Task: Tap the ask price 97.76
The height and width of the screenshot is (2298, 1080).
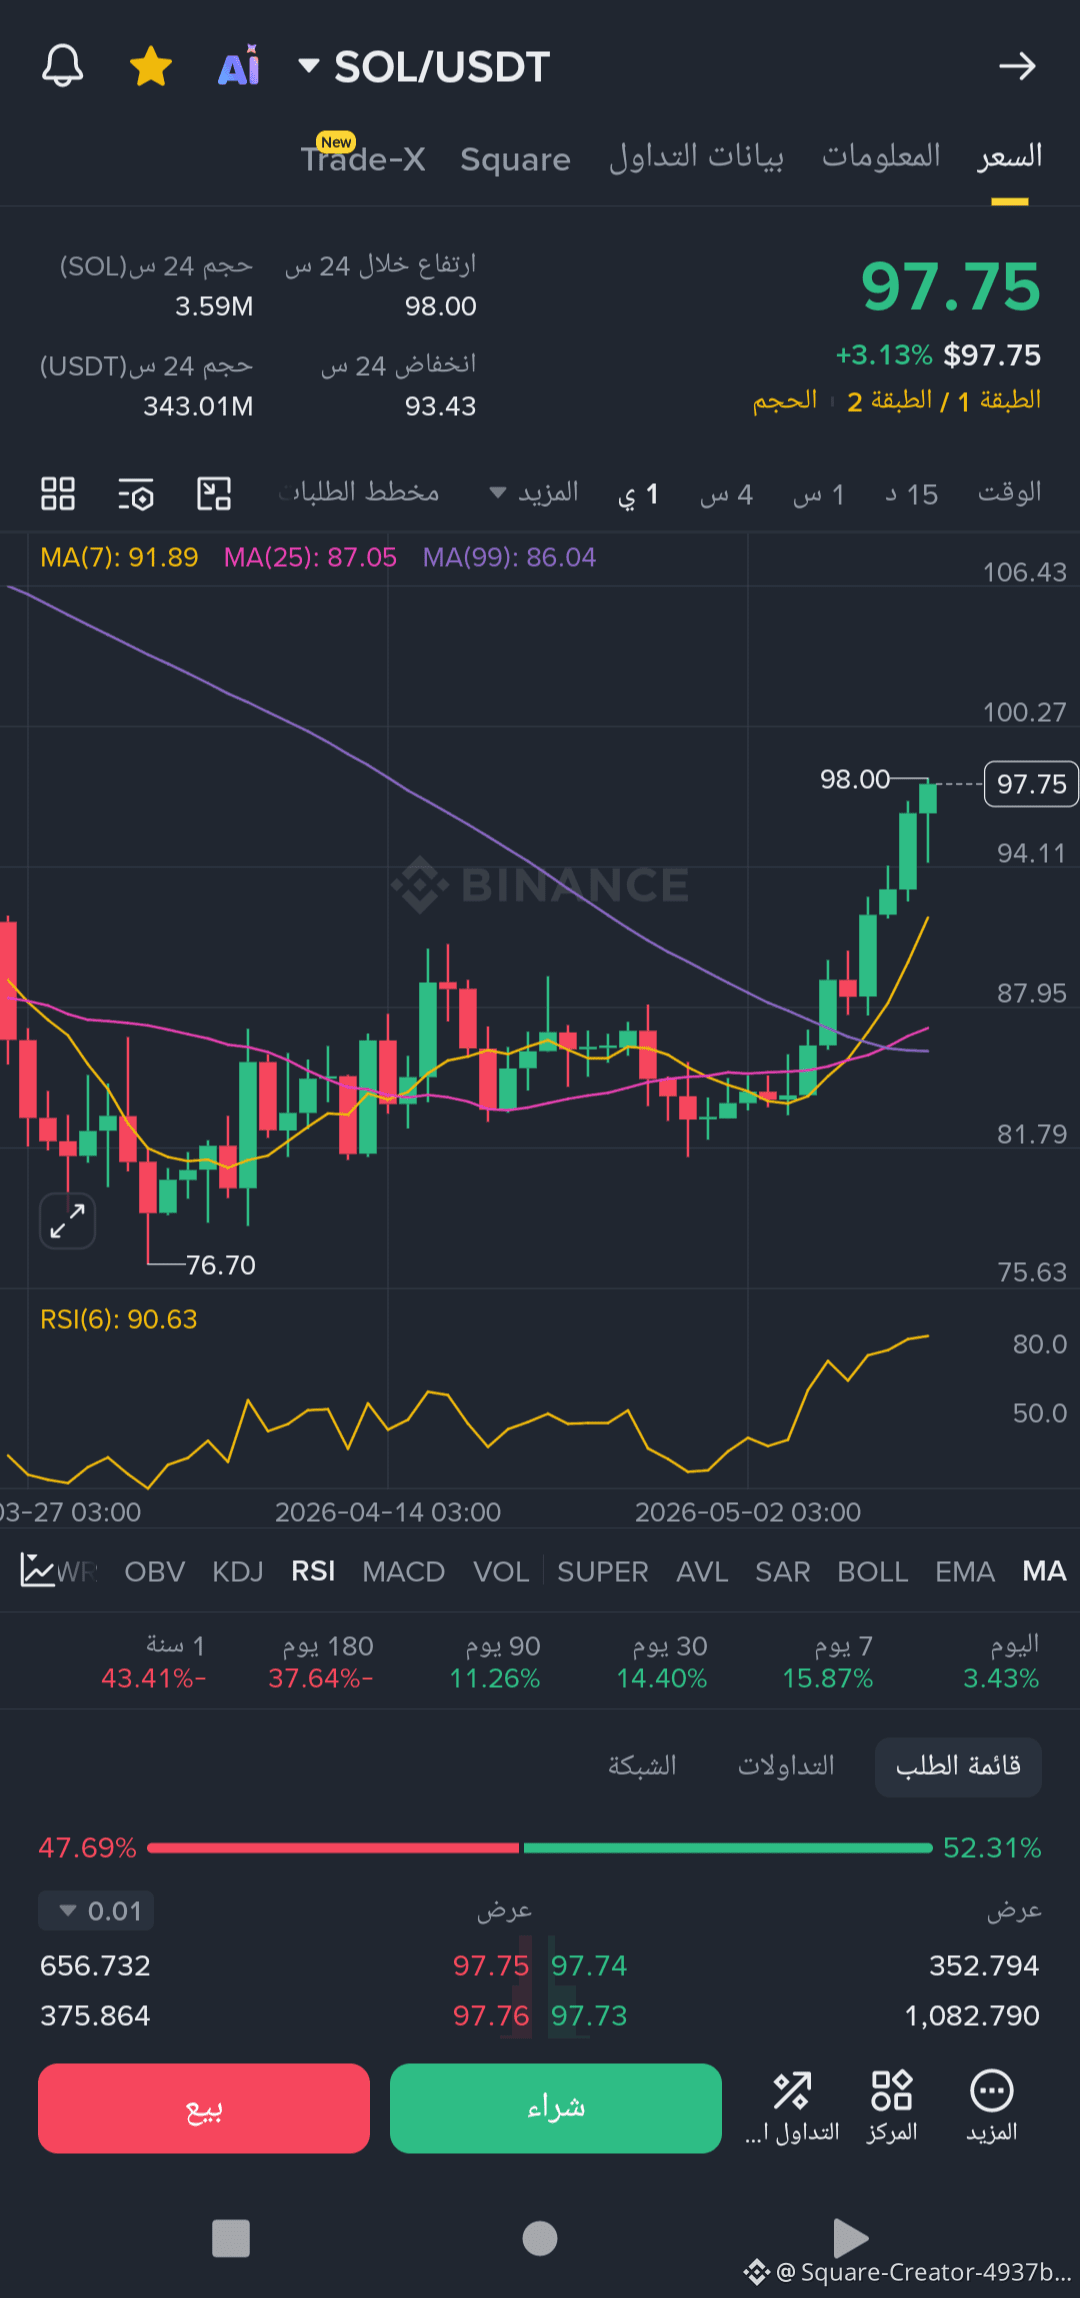Action: coord(491,2016)
